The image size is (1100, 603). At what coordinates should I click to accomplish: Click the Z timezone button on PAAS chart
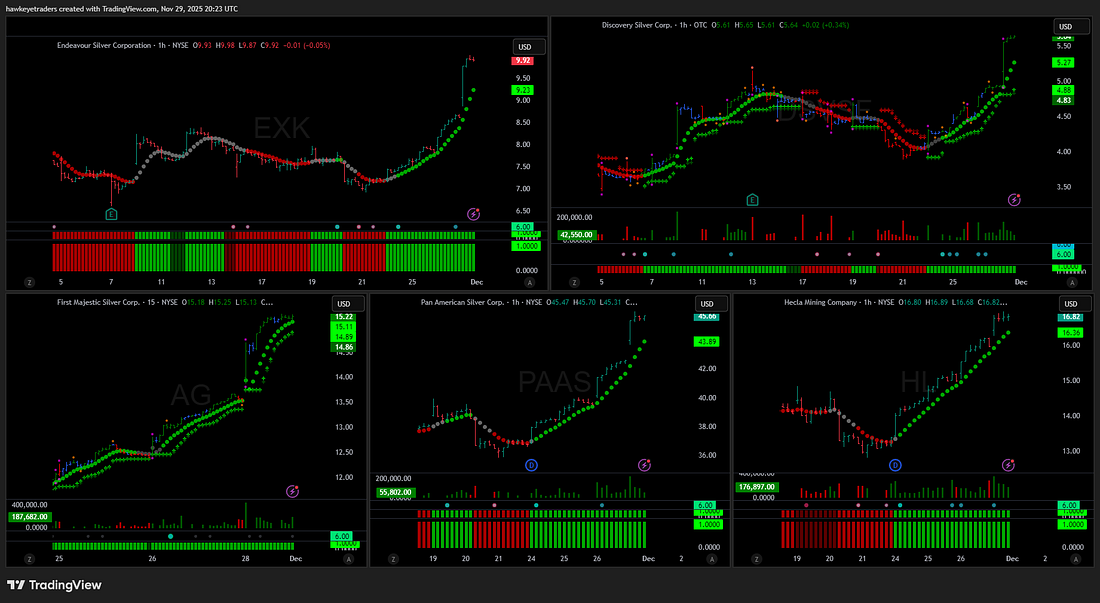(393, 560)
